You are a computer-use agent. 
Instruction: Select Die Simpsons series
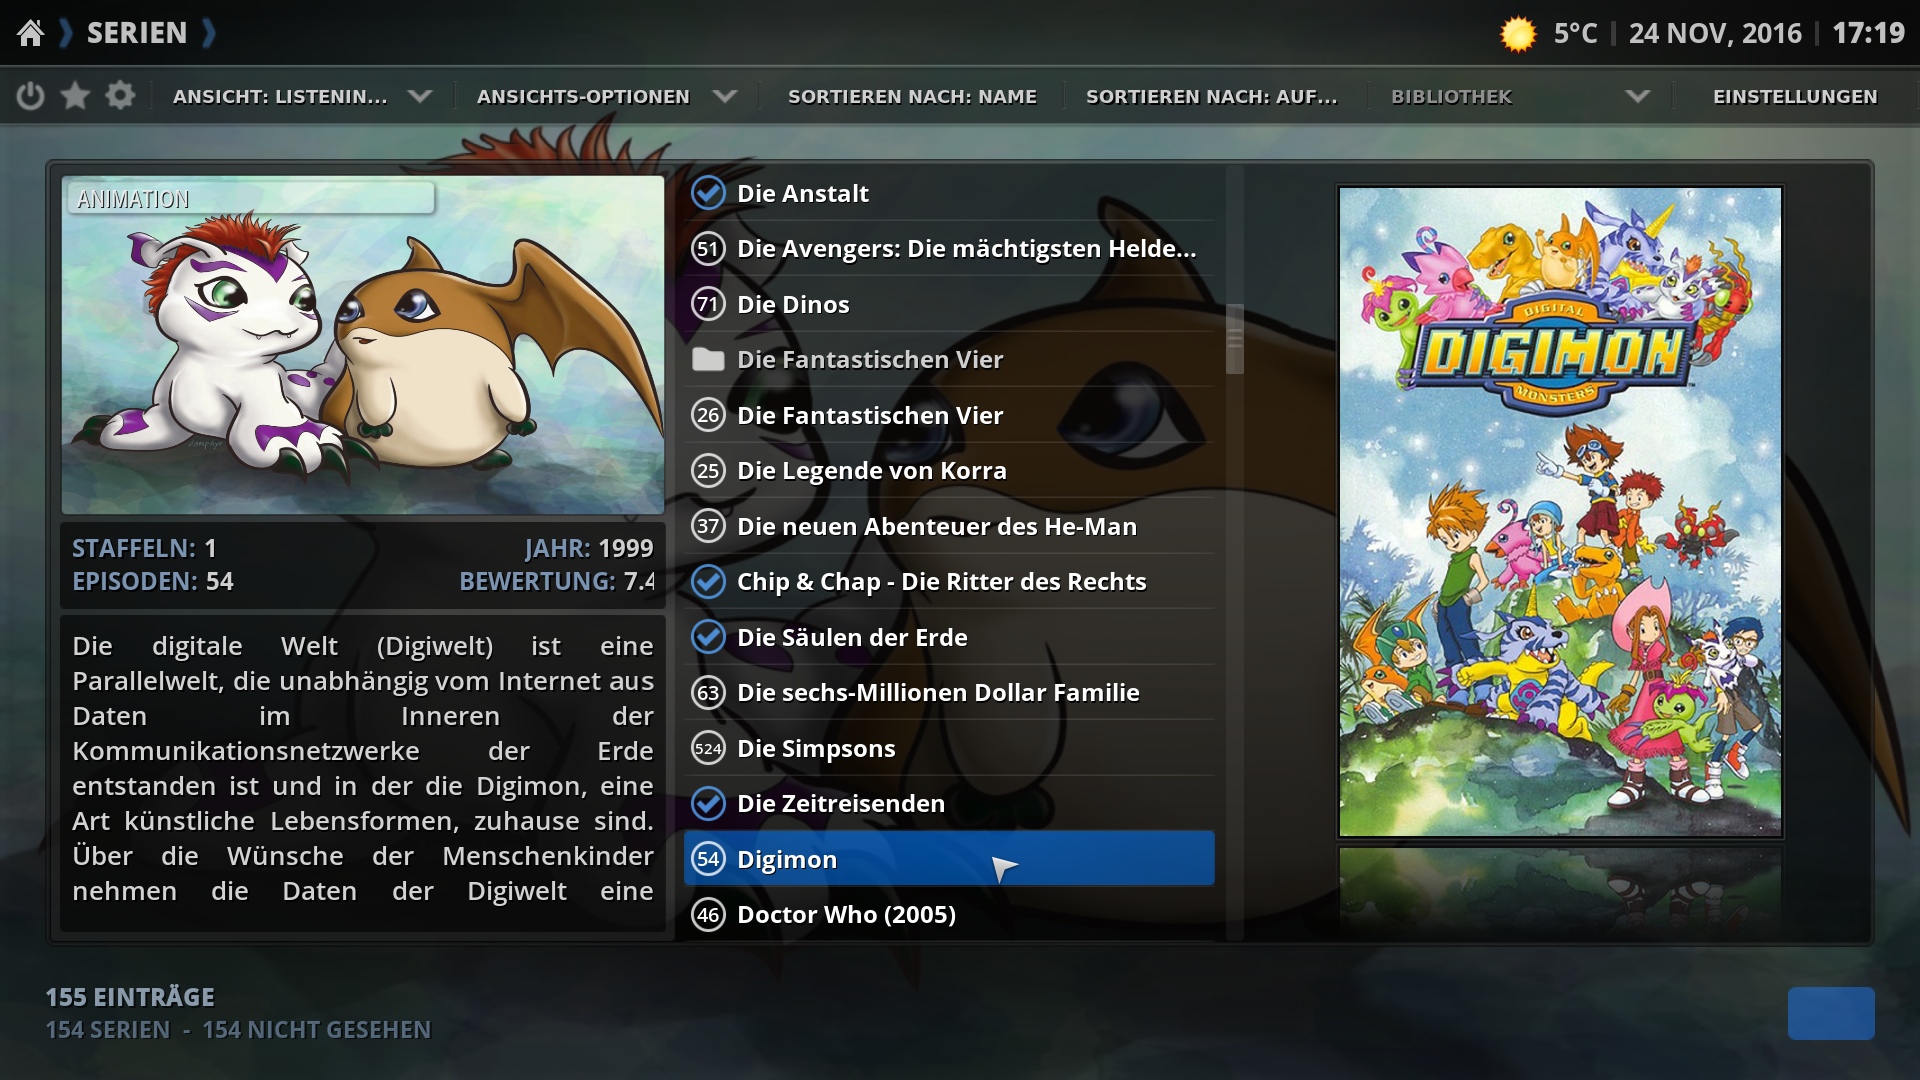(x=949, y=748)
